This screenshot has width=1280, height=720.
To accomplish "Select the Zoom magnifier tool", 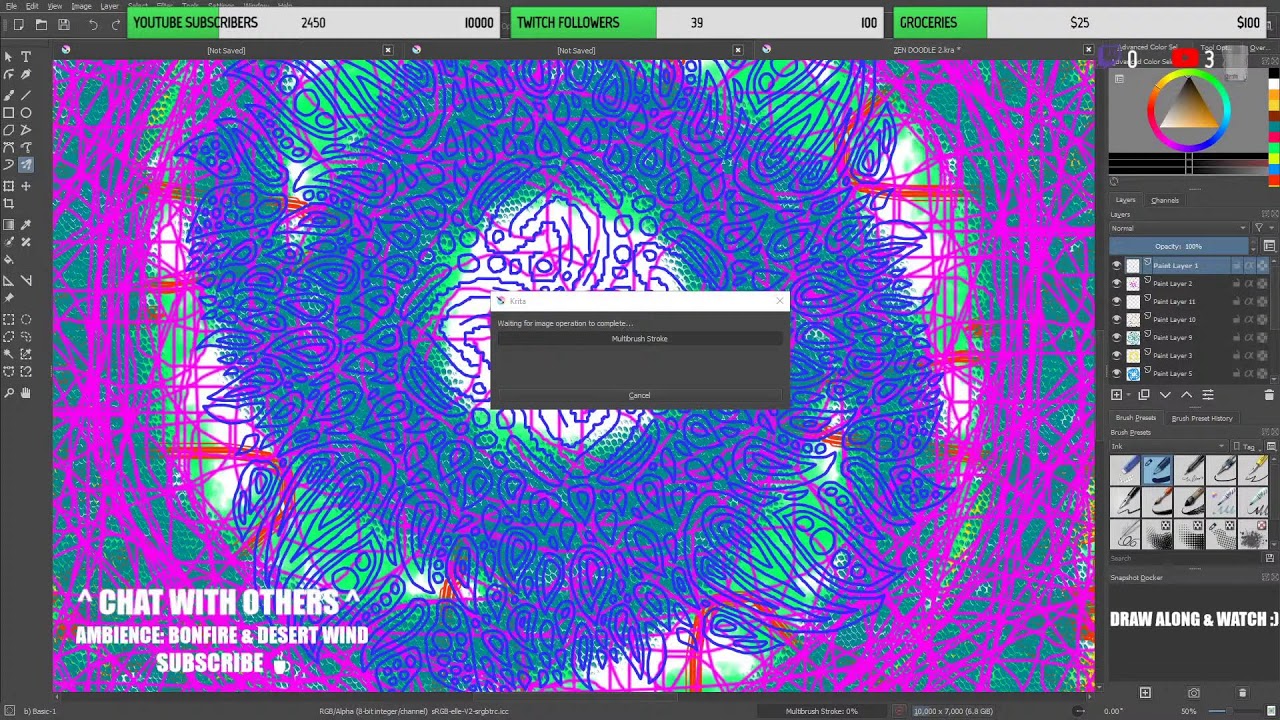I will pyautogui.click(x=9, y=393).
